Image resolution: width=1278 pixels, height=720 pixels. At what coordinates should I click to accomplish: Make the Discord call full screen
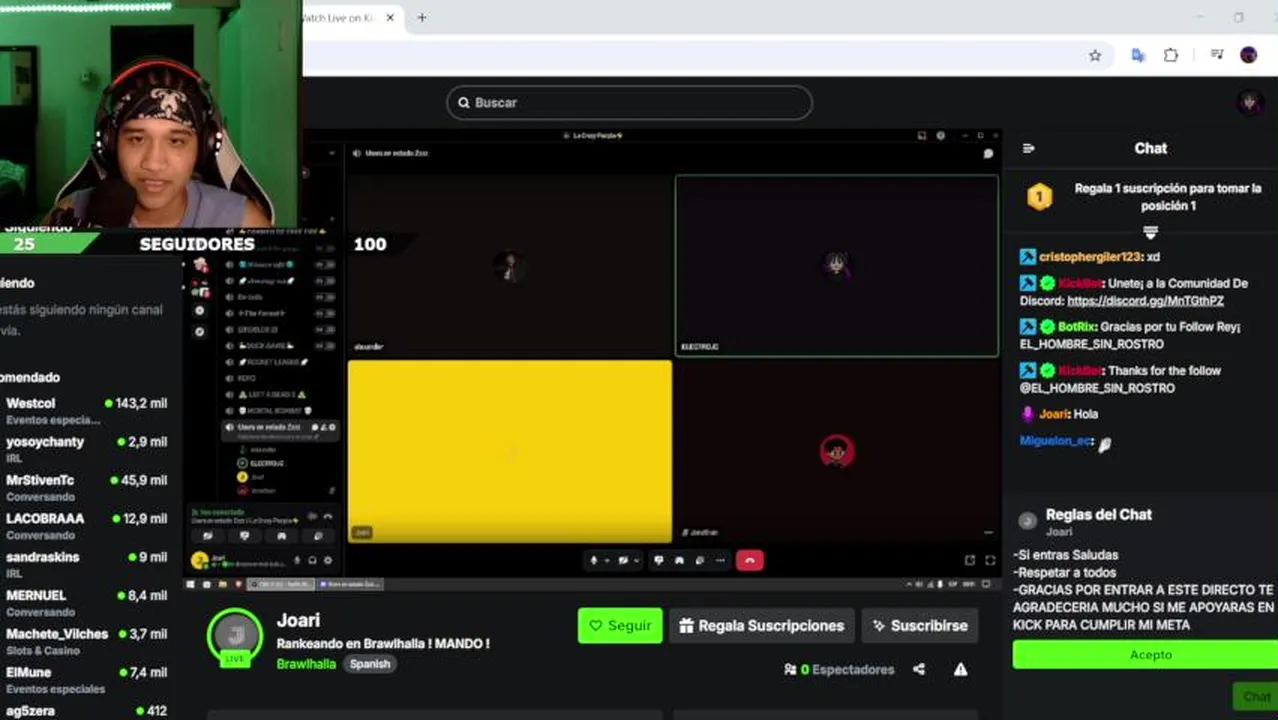990,560
